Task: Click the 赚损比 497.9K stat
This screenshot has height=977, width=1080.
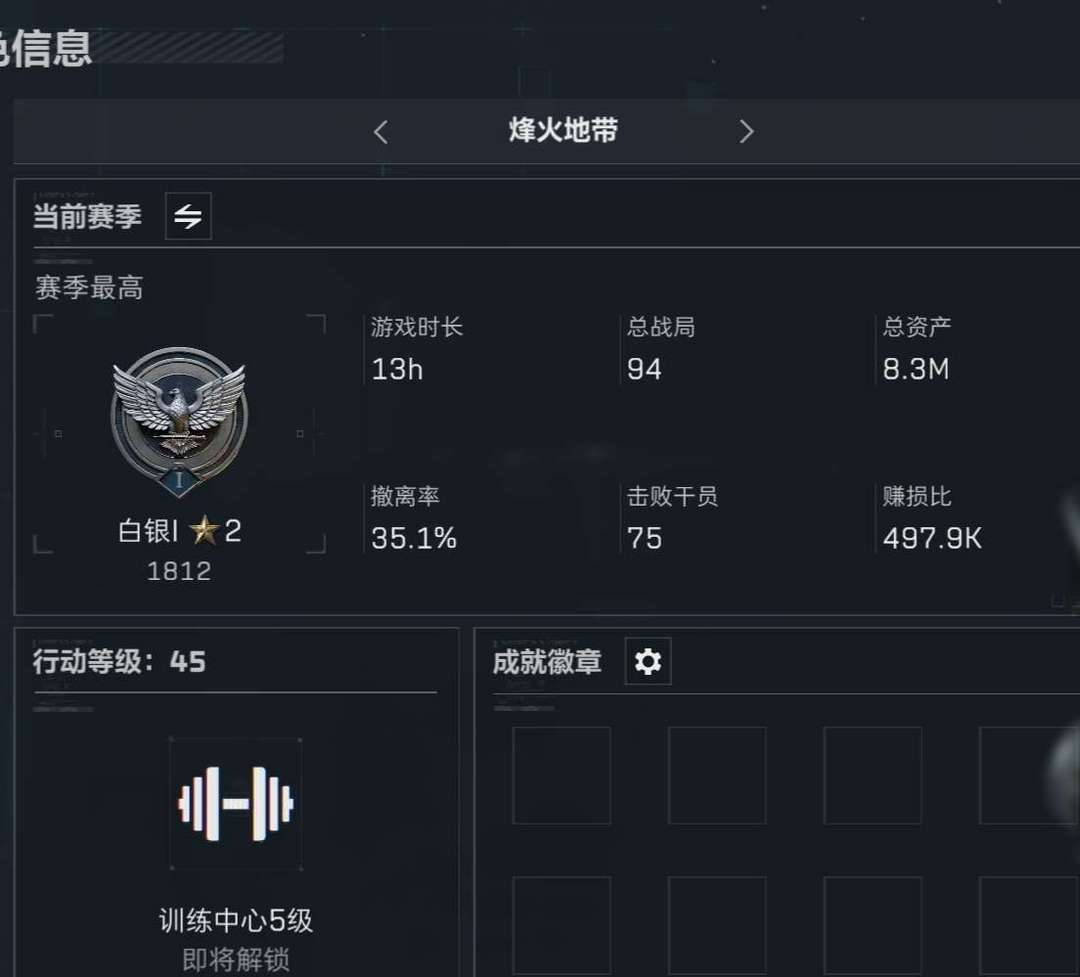Action: coord(933,518)
